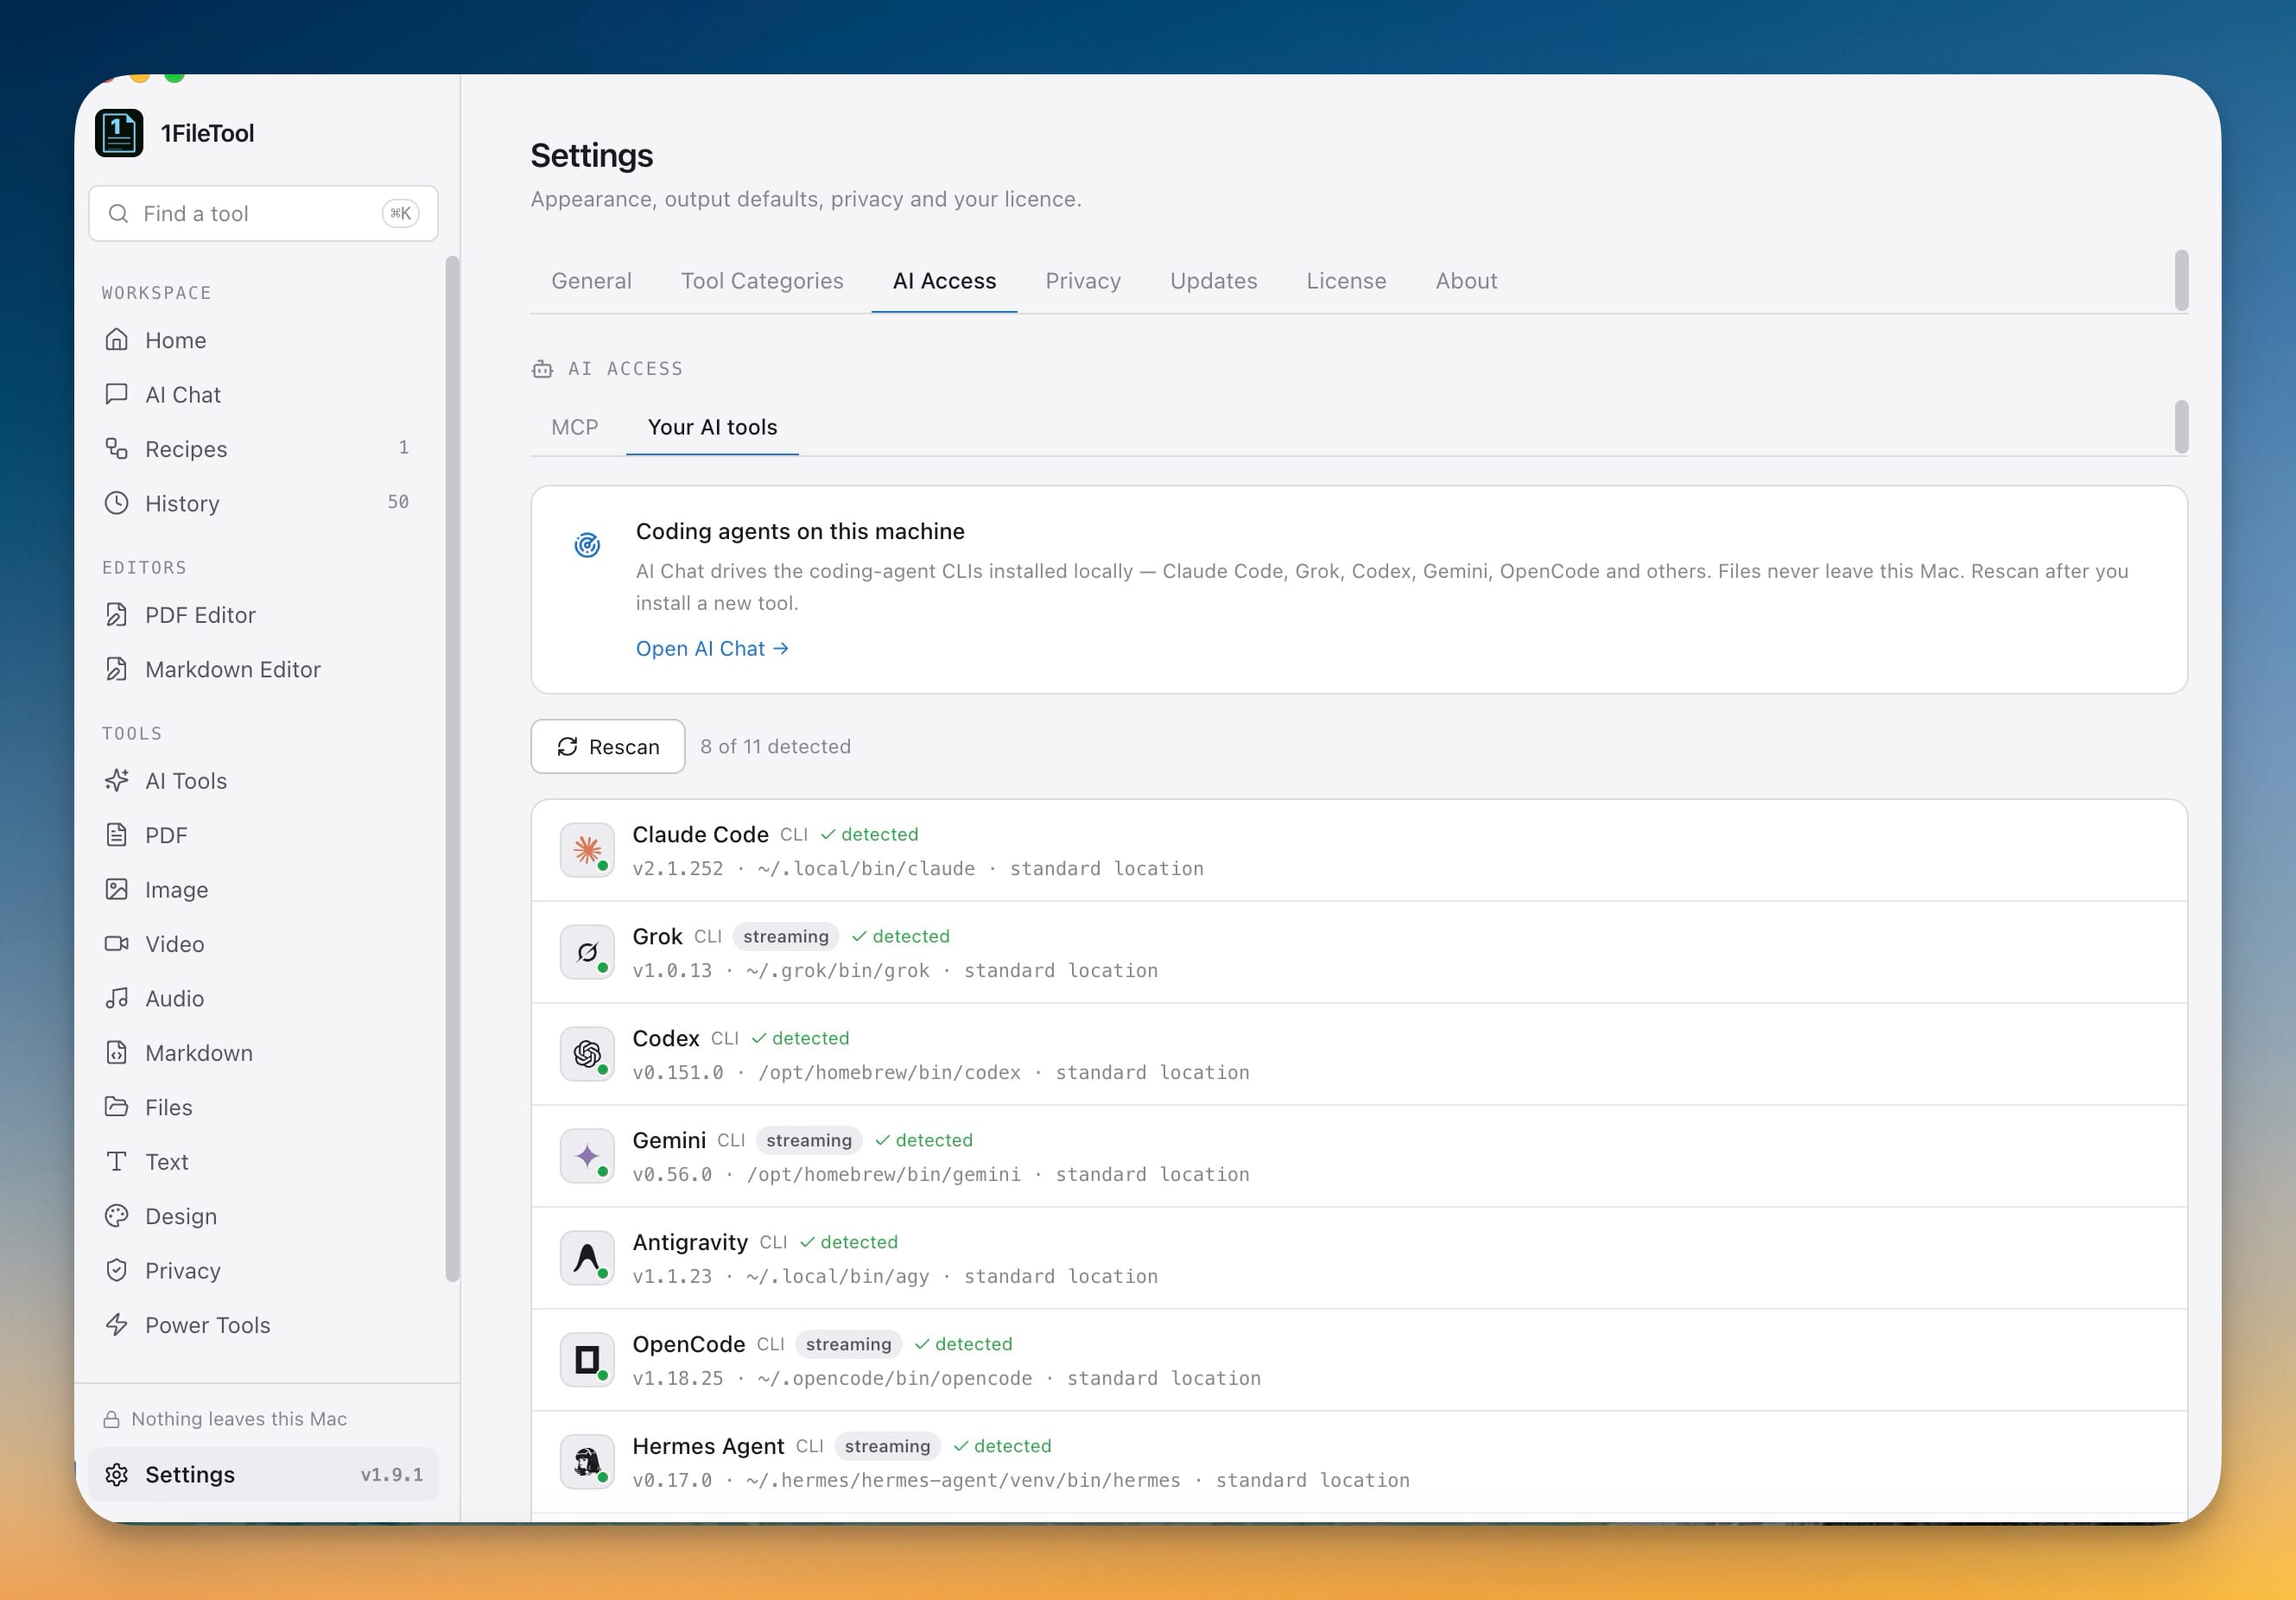Open the PDF tools category
2296x1600 pixels.
click(262, 835)
